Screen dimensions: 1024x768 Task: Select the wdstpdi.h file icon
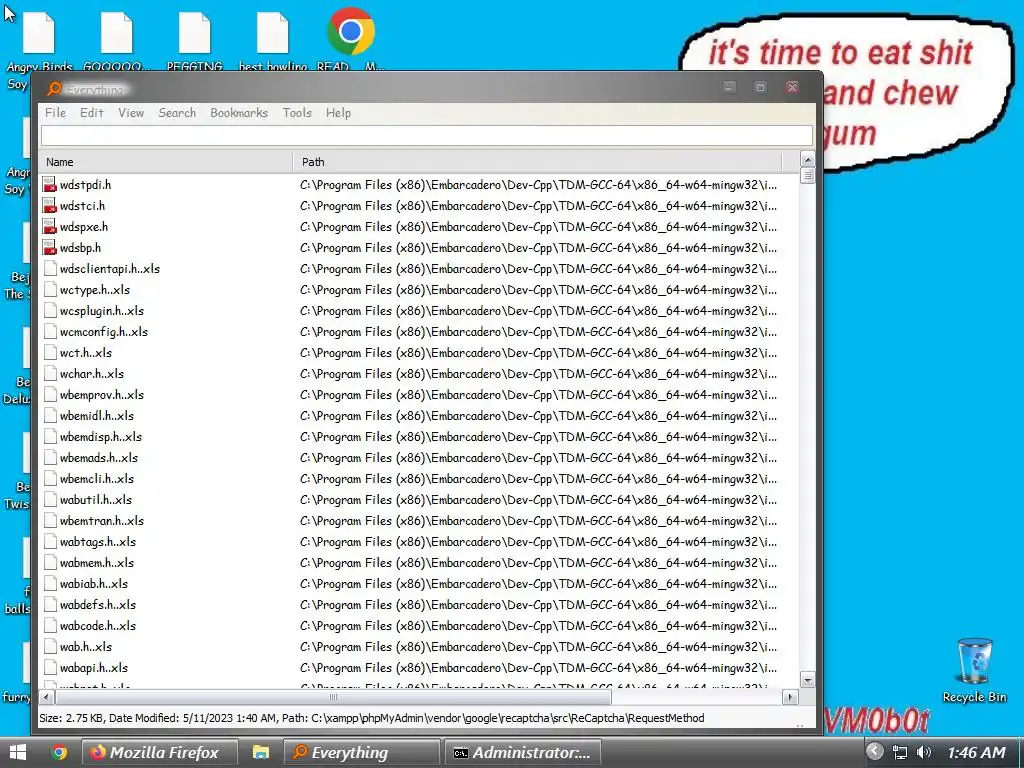[50, 185]
